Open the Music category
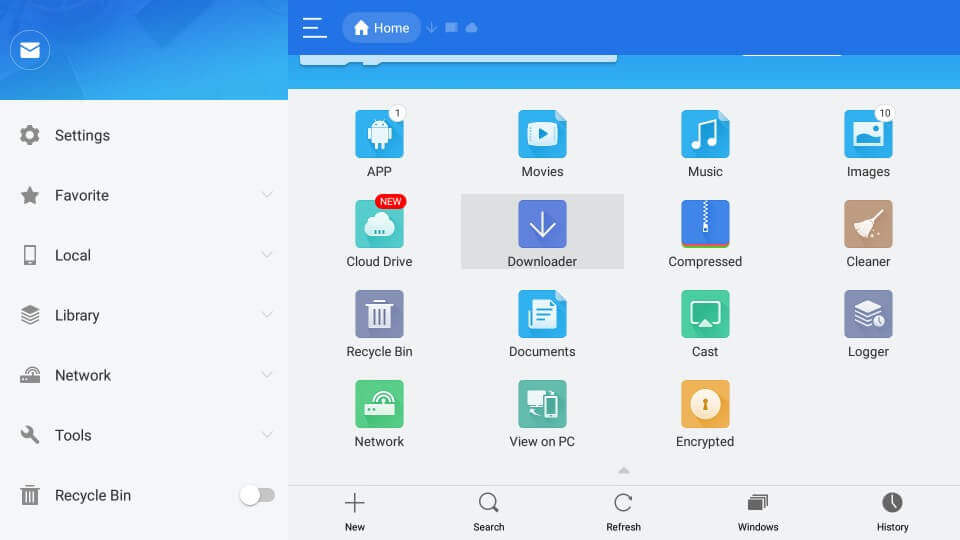This screenshot has width=960, height=540. (705, 134)
